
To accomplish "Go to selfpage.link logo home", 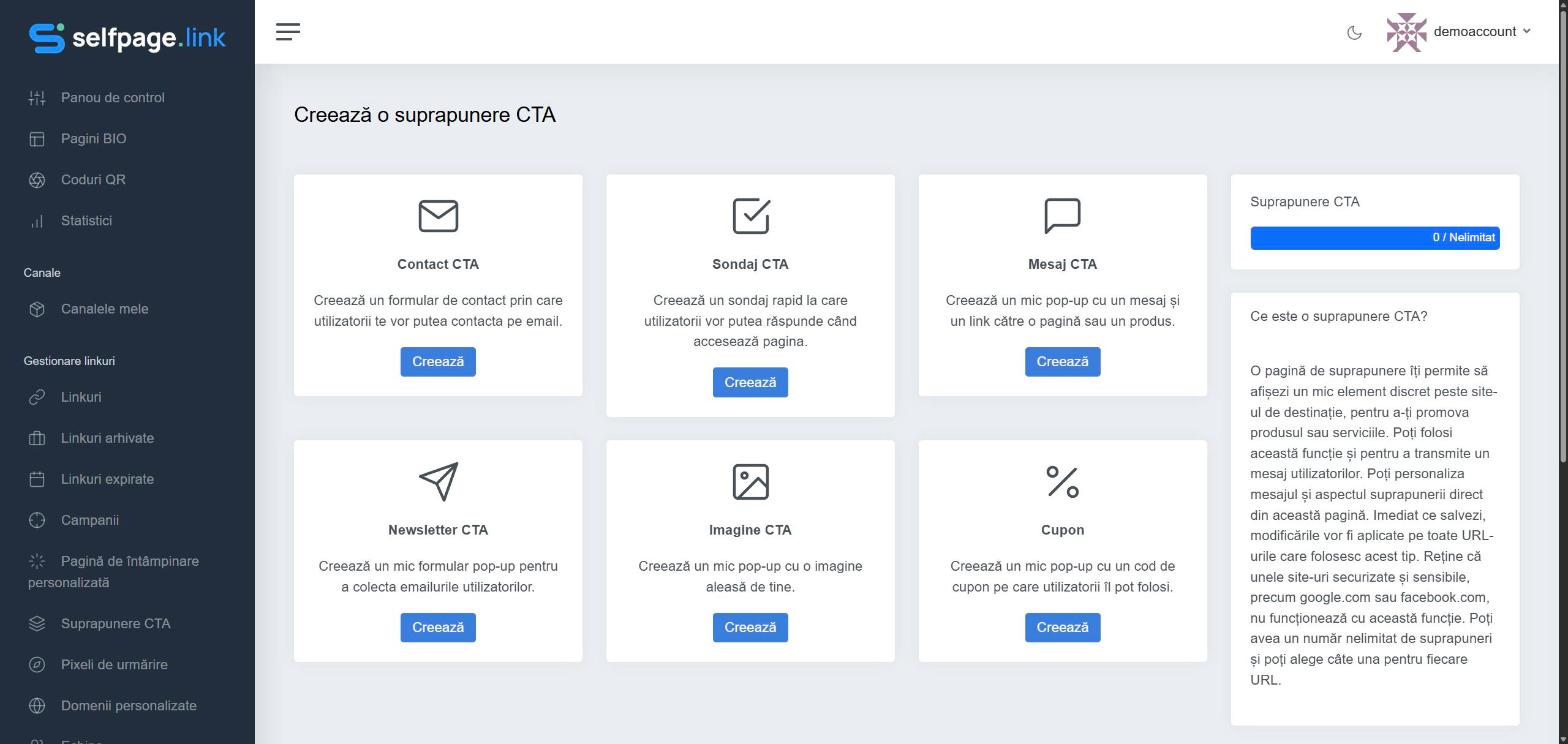I will 127,38.
